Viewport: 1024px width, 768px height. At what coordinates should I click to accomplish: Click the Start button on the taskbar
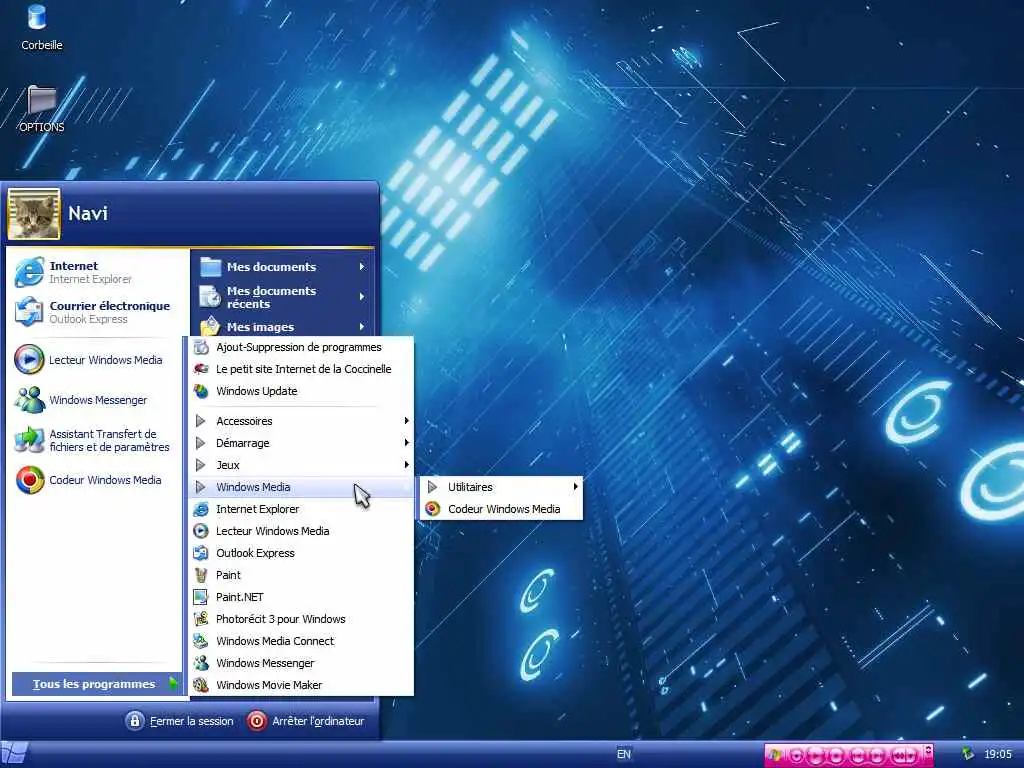click(x=13, y=754)
